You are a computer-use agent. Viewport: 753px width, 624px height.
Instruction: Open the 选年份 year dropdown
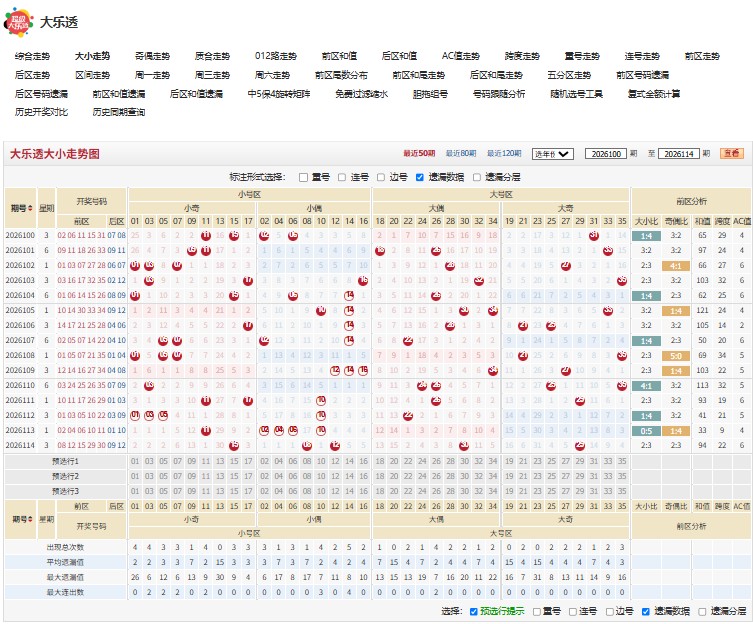[553, 154]
